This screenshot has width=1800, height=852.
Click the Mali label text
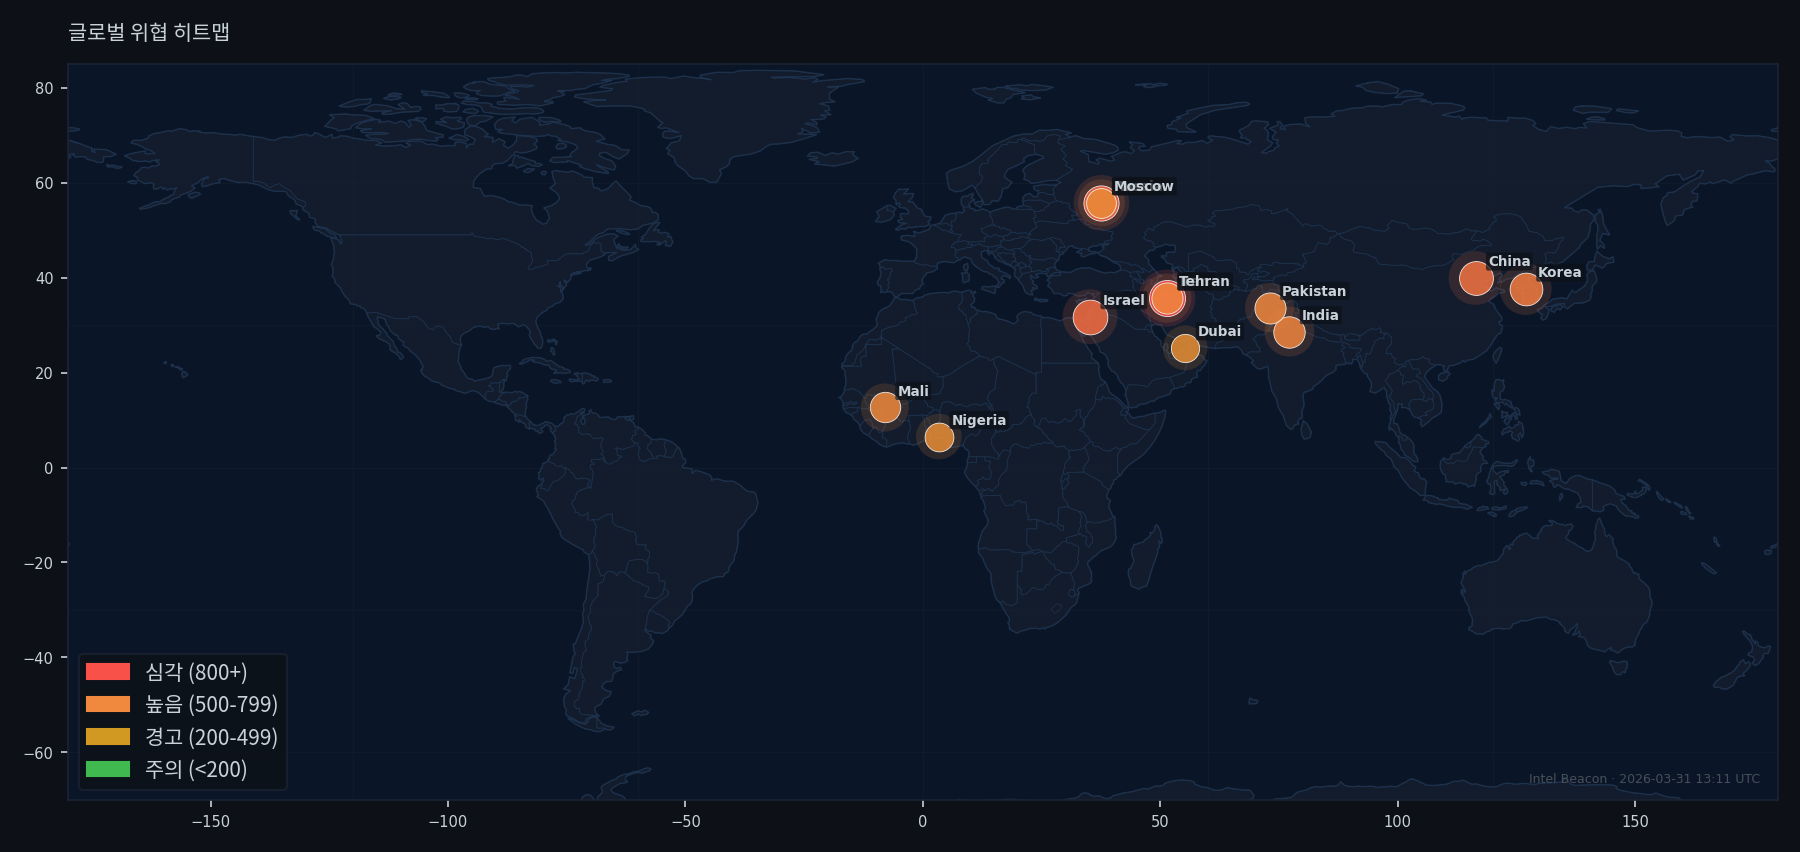click(x=913, y=391)
